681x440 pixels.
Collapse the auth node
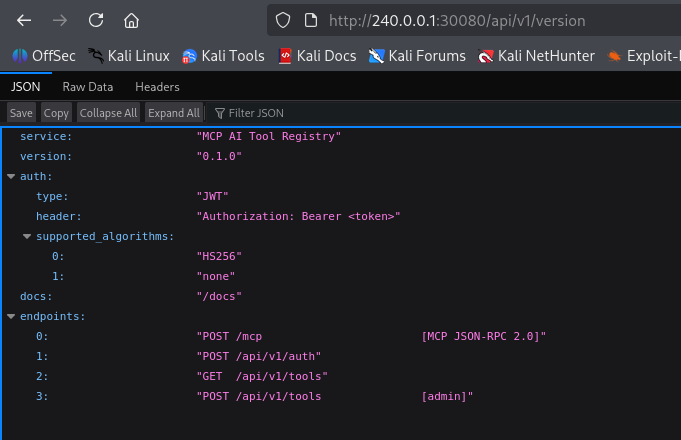[11, 176]
